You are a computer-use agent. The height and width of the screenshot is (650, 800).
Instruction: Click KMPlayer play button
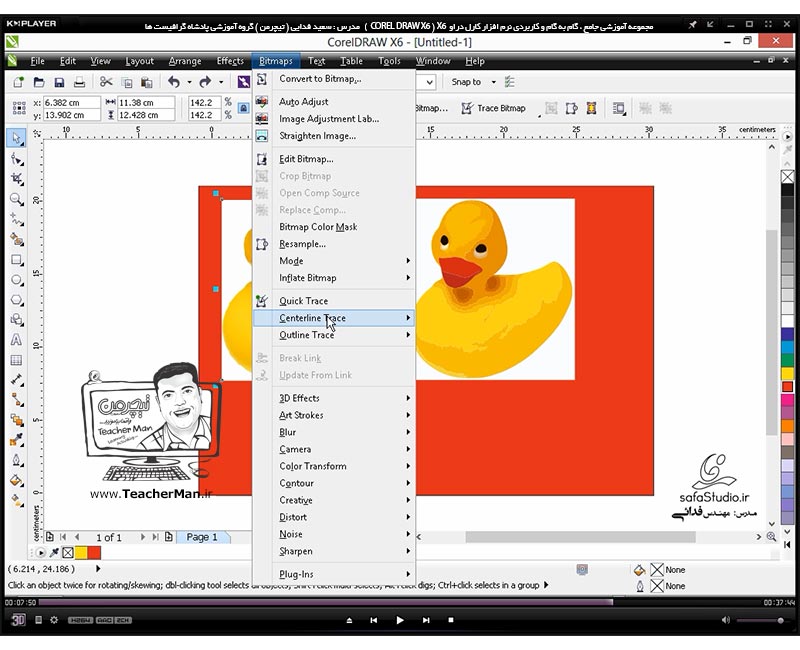pyautogui.click(x=399, y=620)
